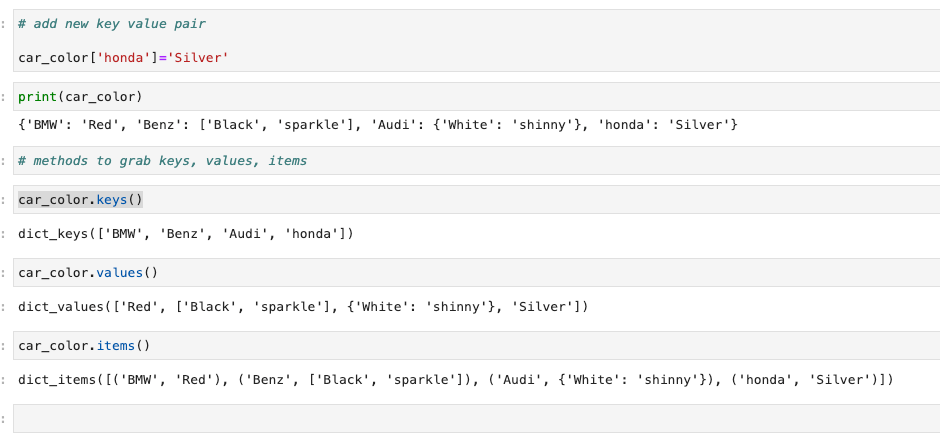Select the car_color.values() code cell
Image resolution: width=940 pixels, height=436 pixels.
coord(475,272)
